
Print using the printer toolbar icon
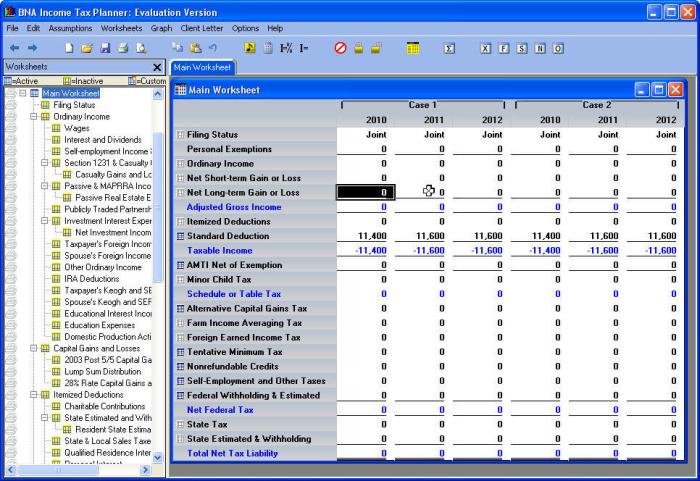click(x=123, y=48)
